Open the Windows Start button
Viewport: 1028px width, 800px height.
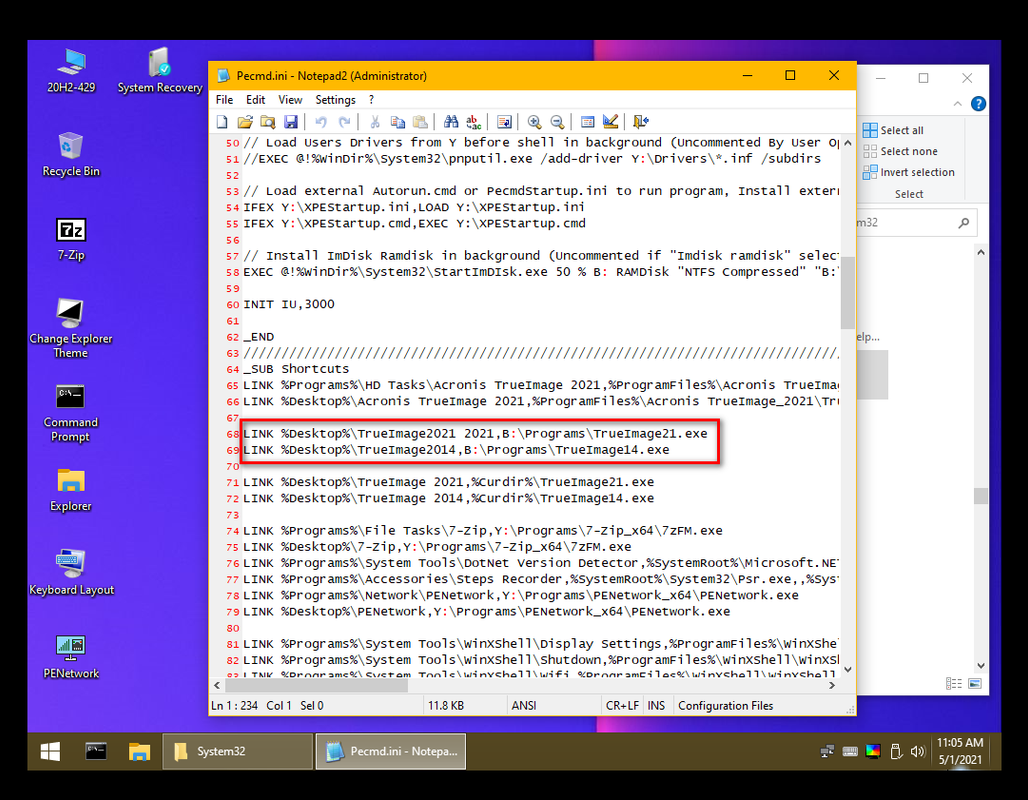tap(50, 751)
